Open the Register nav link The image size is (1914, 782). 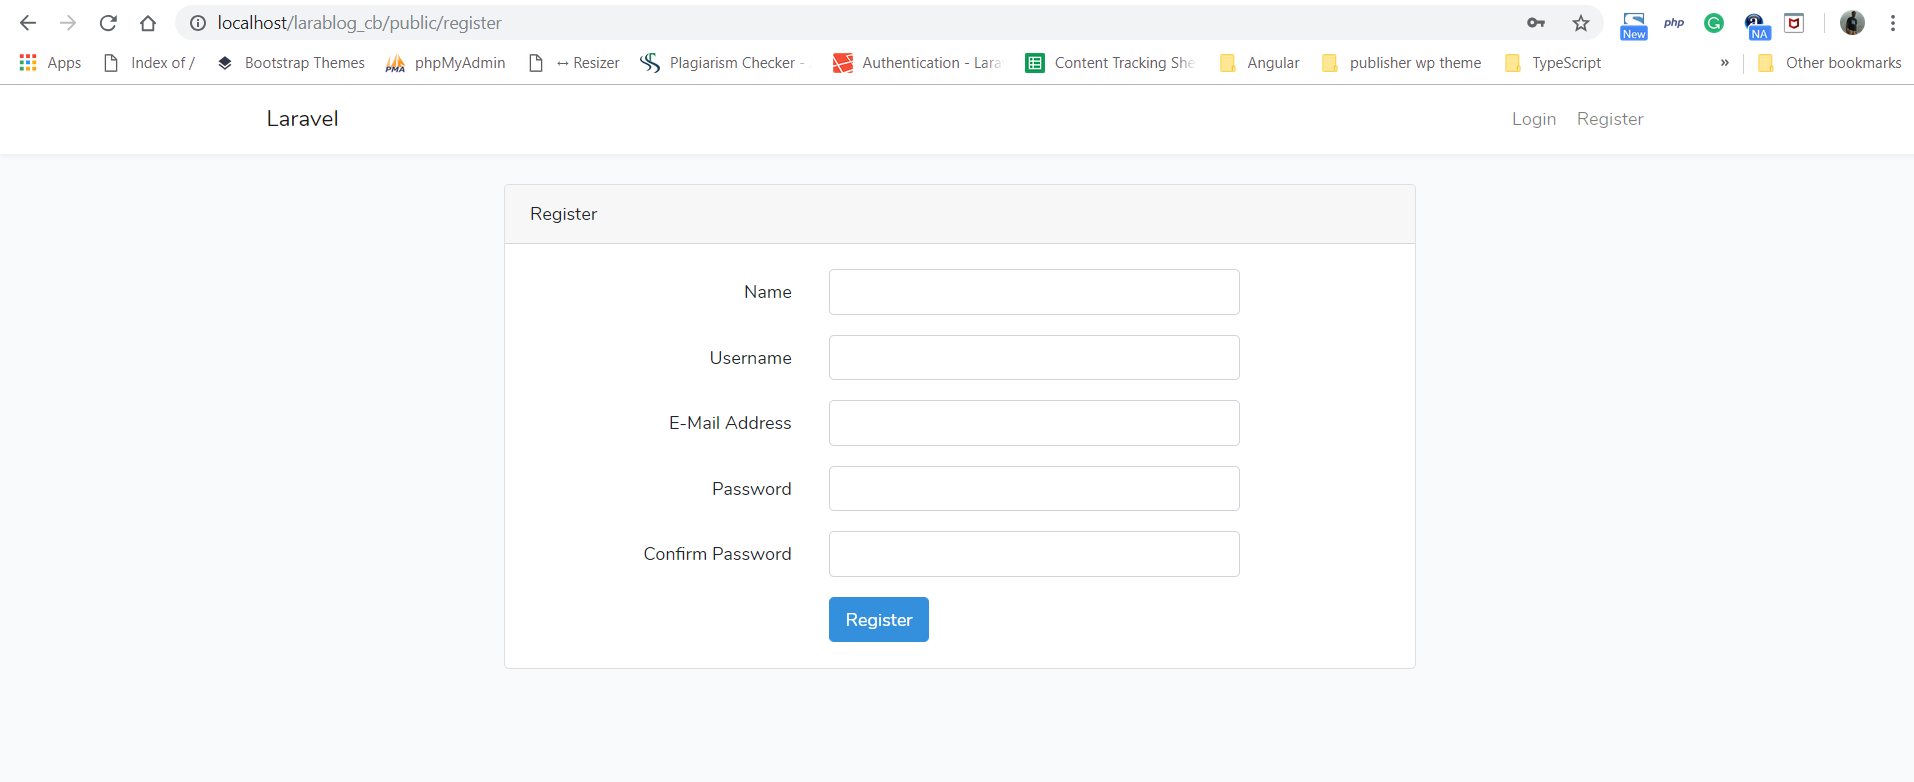1610,119
